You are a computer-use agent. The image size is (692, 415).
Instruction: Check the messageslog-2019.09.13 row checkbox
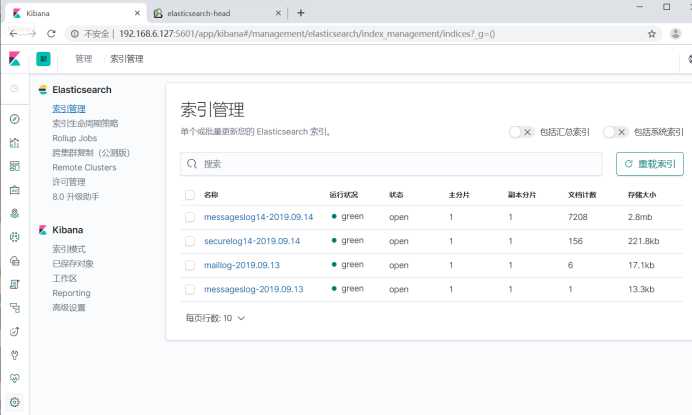click(x=190, y=290)
